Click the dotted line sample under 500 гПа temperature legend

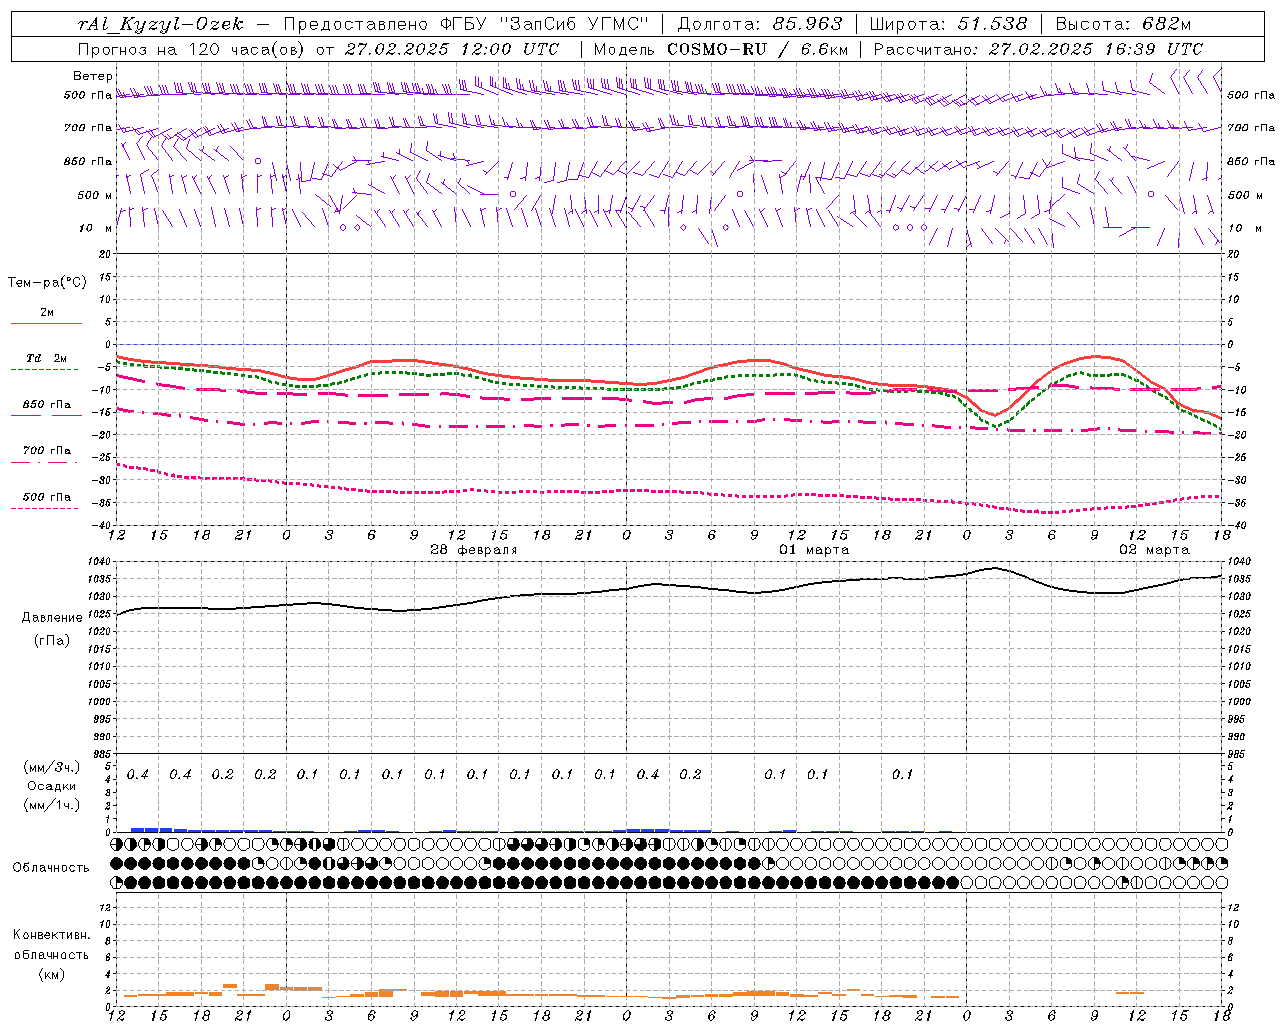45,508
